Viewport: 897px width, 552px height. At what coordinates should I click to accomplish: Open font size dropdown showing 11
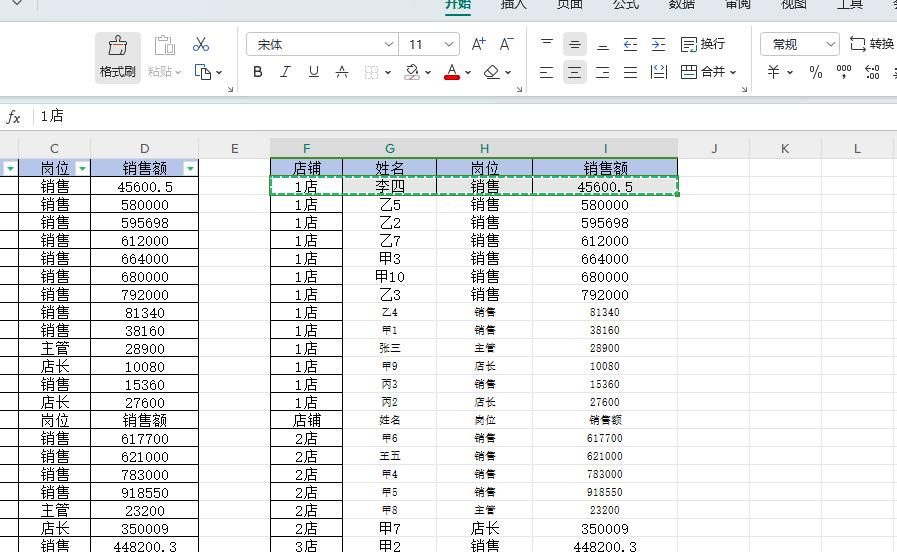(429, 44)
